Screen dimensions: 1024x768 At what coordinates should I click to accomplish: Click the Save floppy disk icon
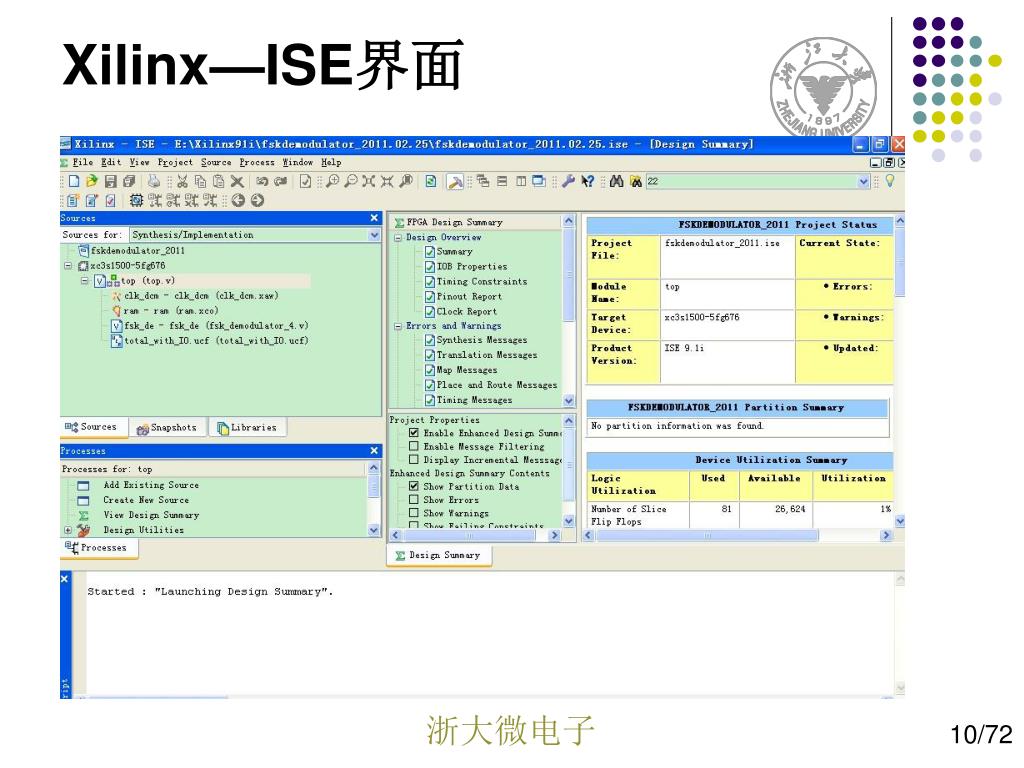(x=111, y=181)
